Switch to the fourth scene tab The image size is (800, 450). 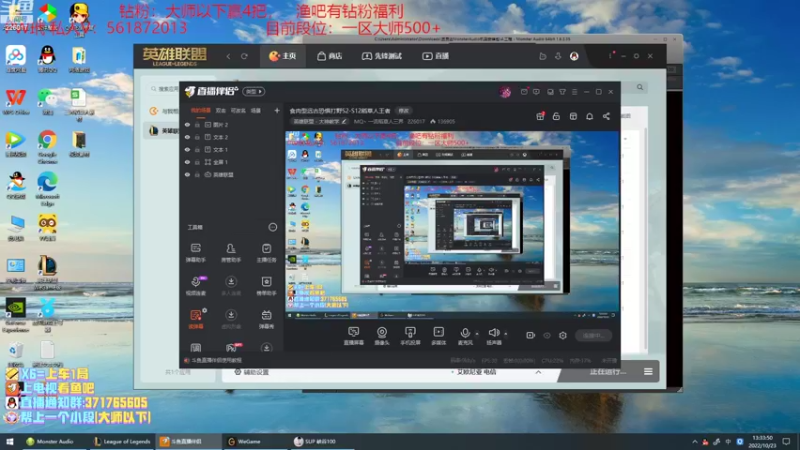[x=256, y=110]
